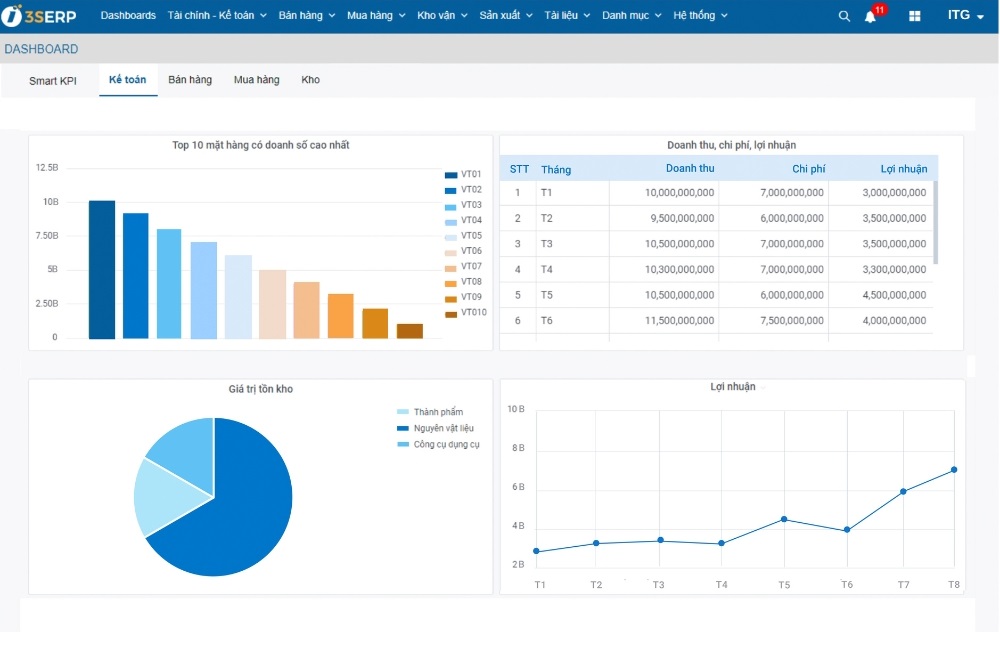Switch to the Smart KPI tab

54,81
